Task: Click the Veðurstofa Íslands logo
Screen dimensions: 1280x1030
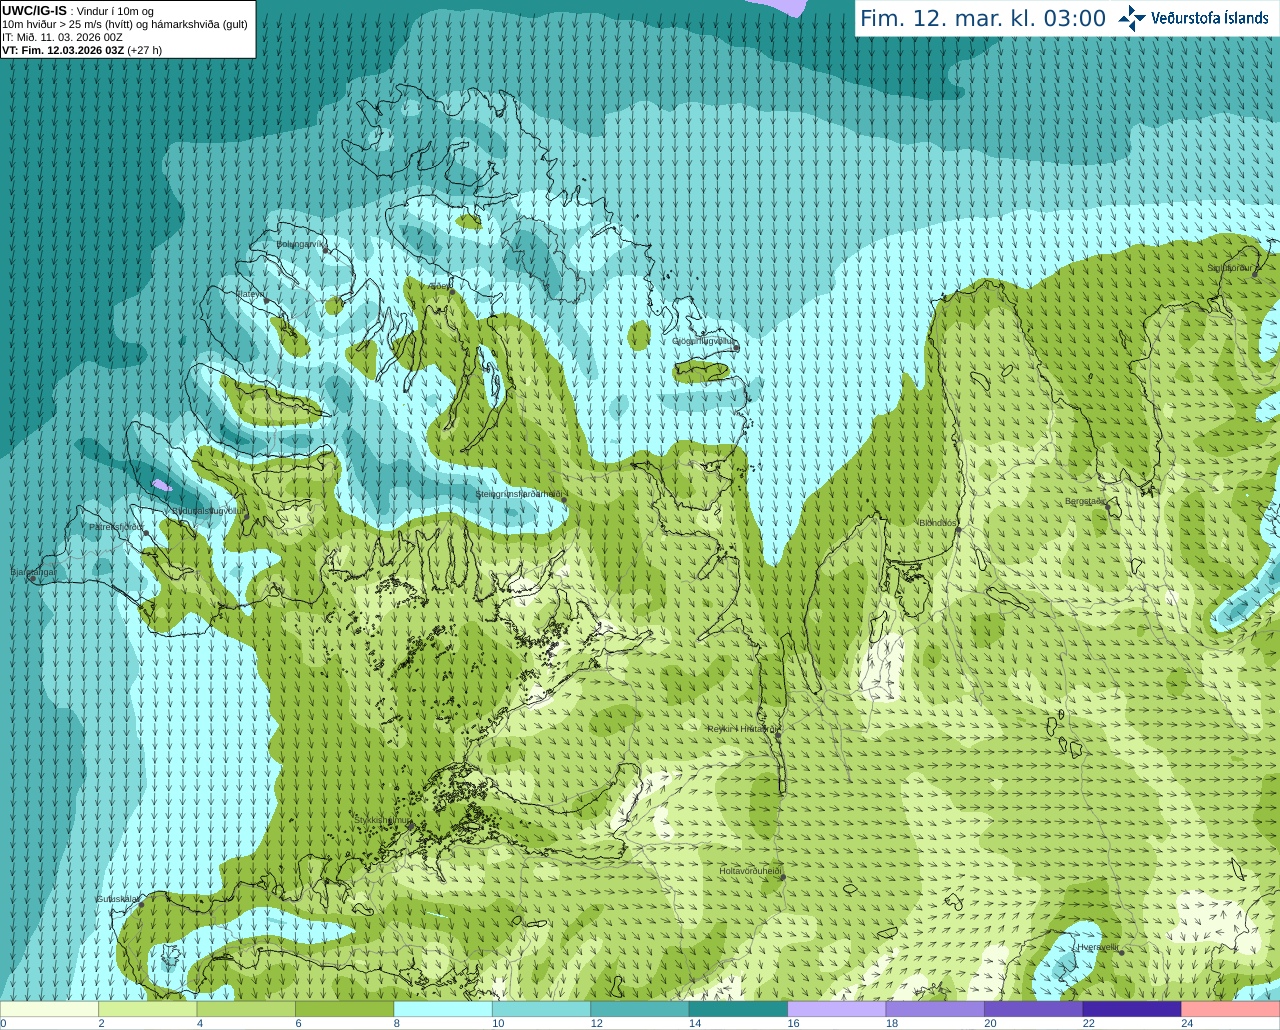Action: tap(1194, 18)
